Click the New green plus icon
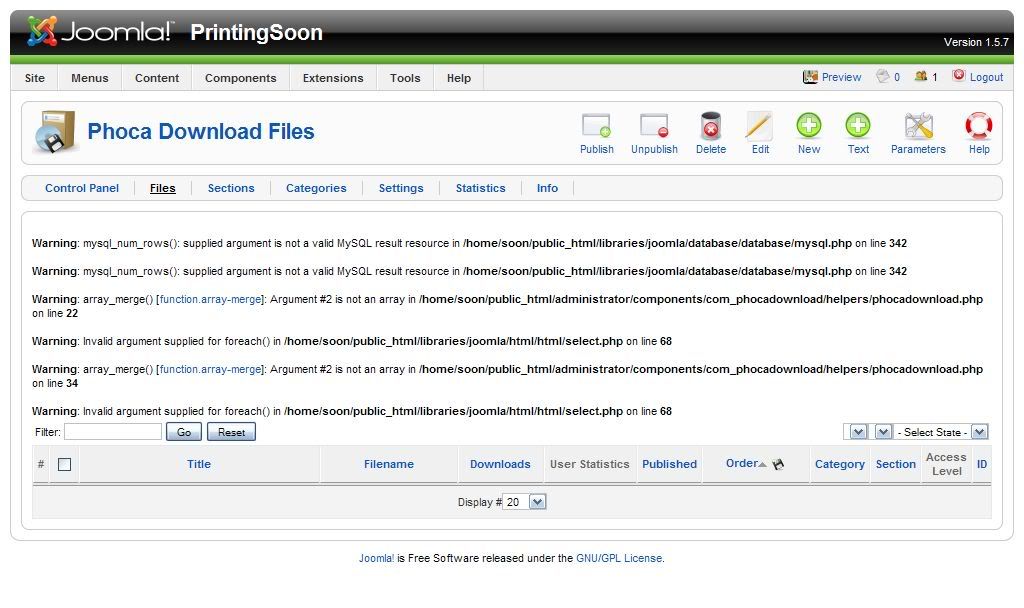The image size is (1024, 608). click(808, 125)
